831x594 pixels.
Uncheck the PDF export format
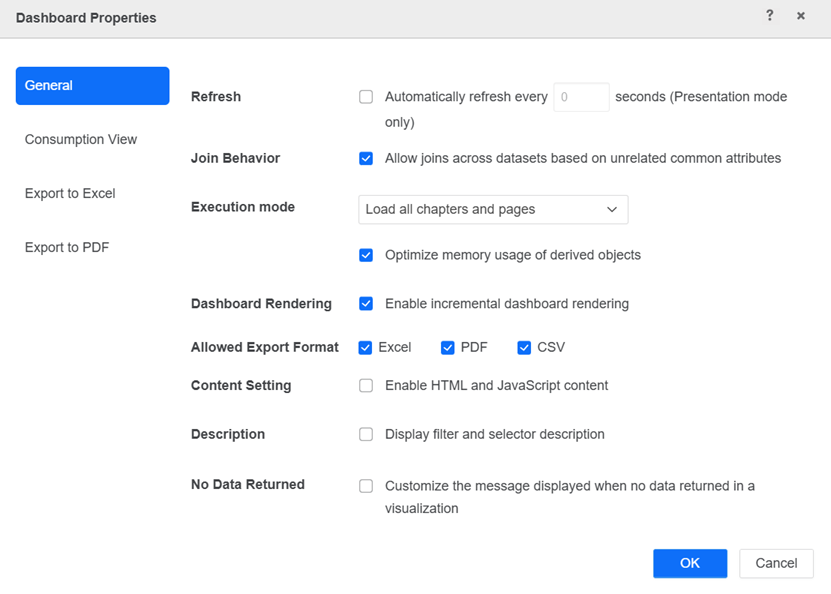[448, 348]
